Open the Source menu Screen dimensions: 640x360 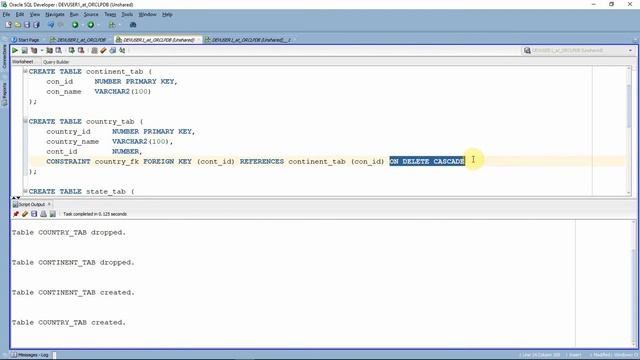pyautogui.click(x=91, y=14)
